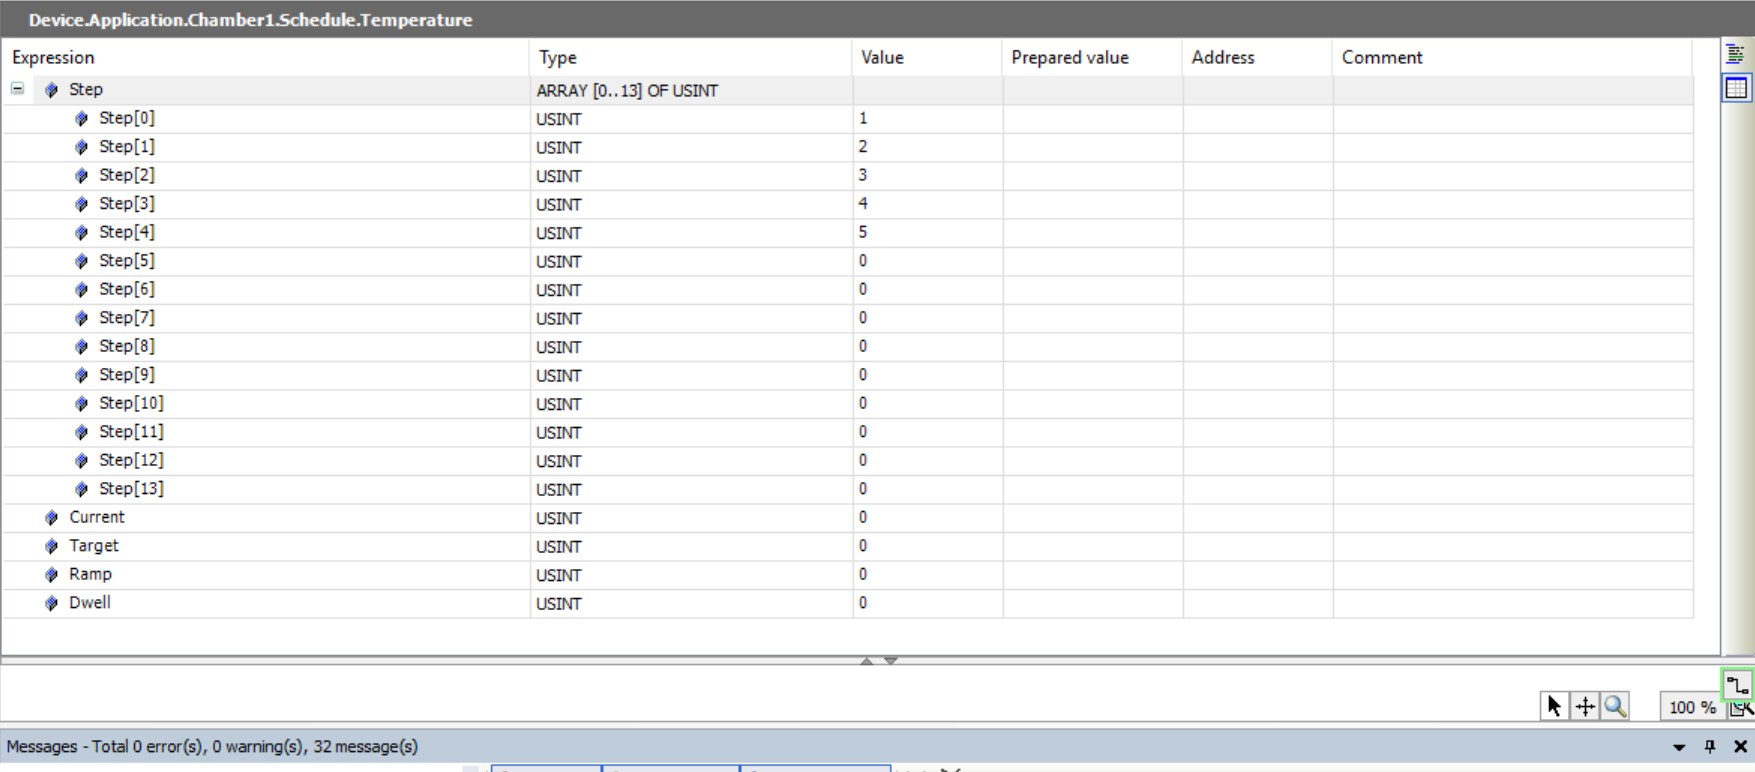Click the splitter up arrow below table
The image size is (1755, 772).
coord(867,661)
